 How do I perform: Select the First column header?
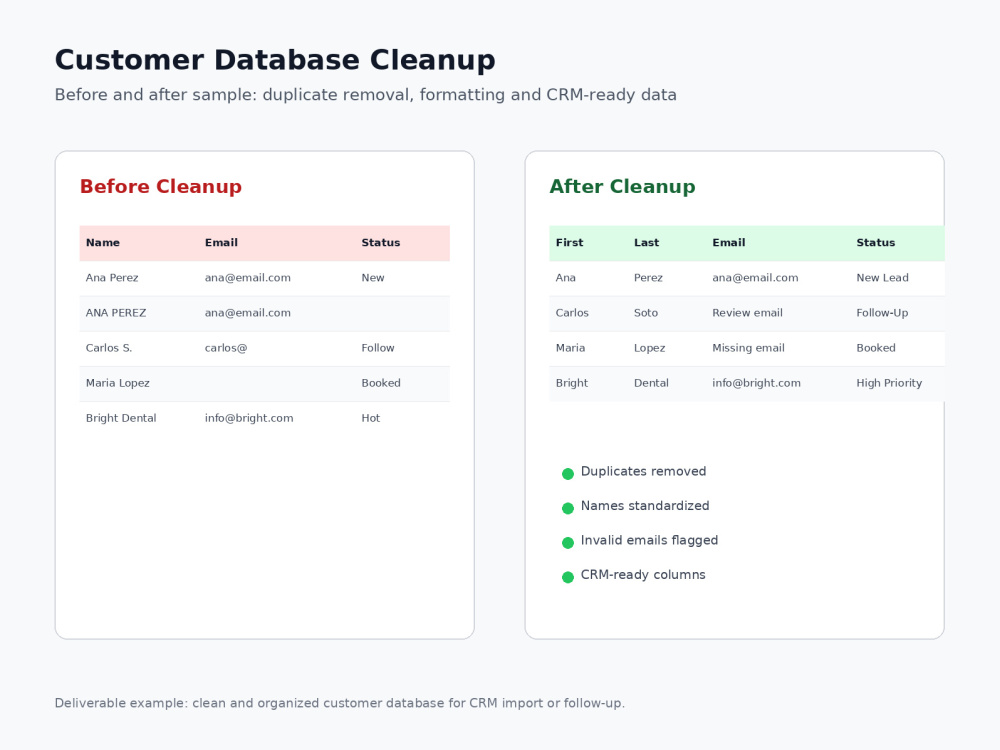[x=570, y=242]
